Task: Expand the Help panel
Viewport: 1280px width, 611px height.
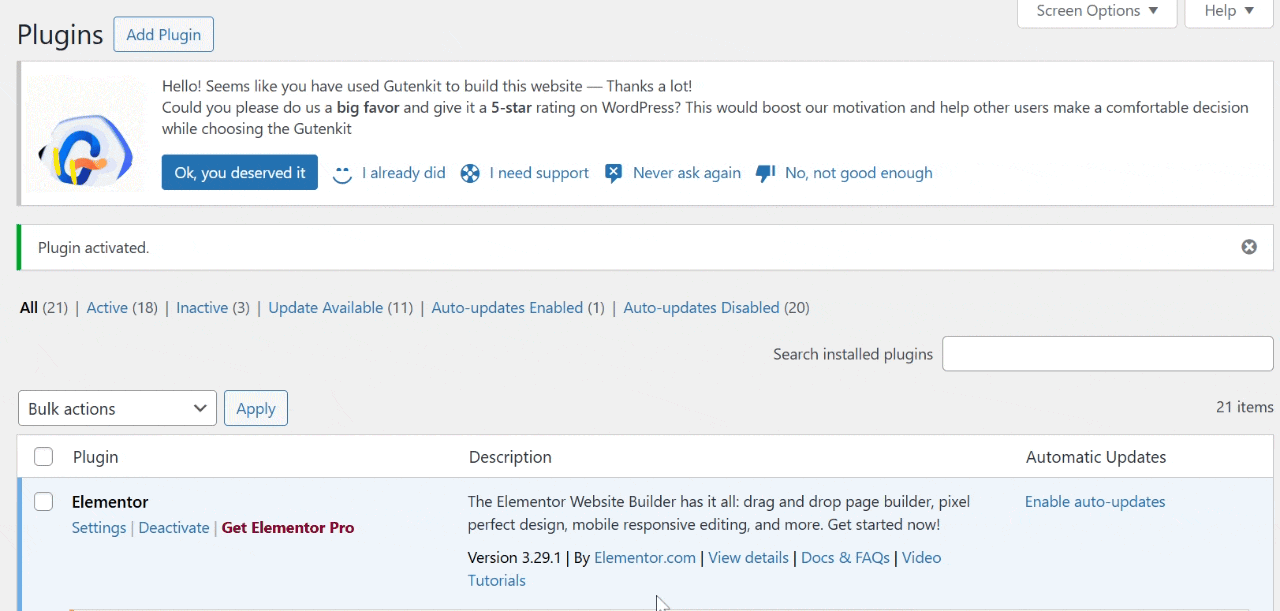Action: (x=1228, y=11)
